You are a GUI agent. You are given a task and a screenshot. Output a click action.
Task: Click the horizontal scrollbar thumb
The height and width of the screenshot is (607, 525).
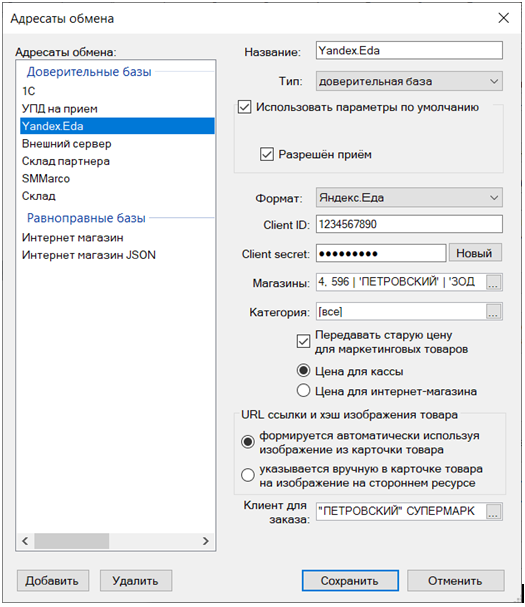pyautogui.click(x=72, y=541)
